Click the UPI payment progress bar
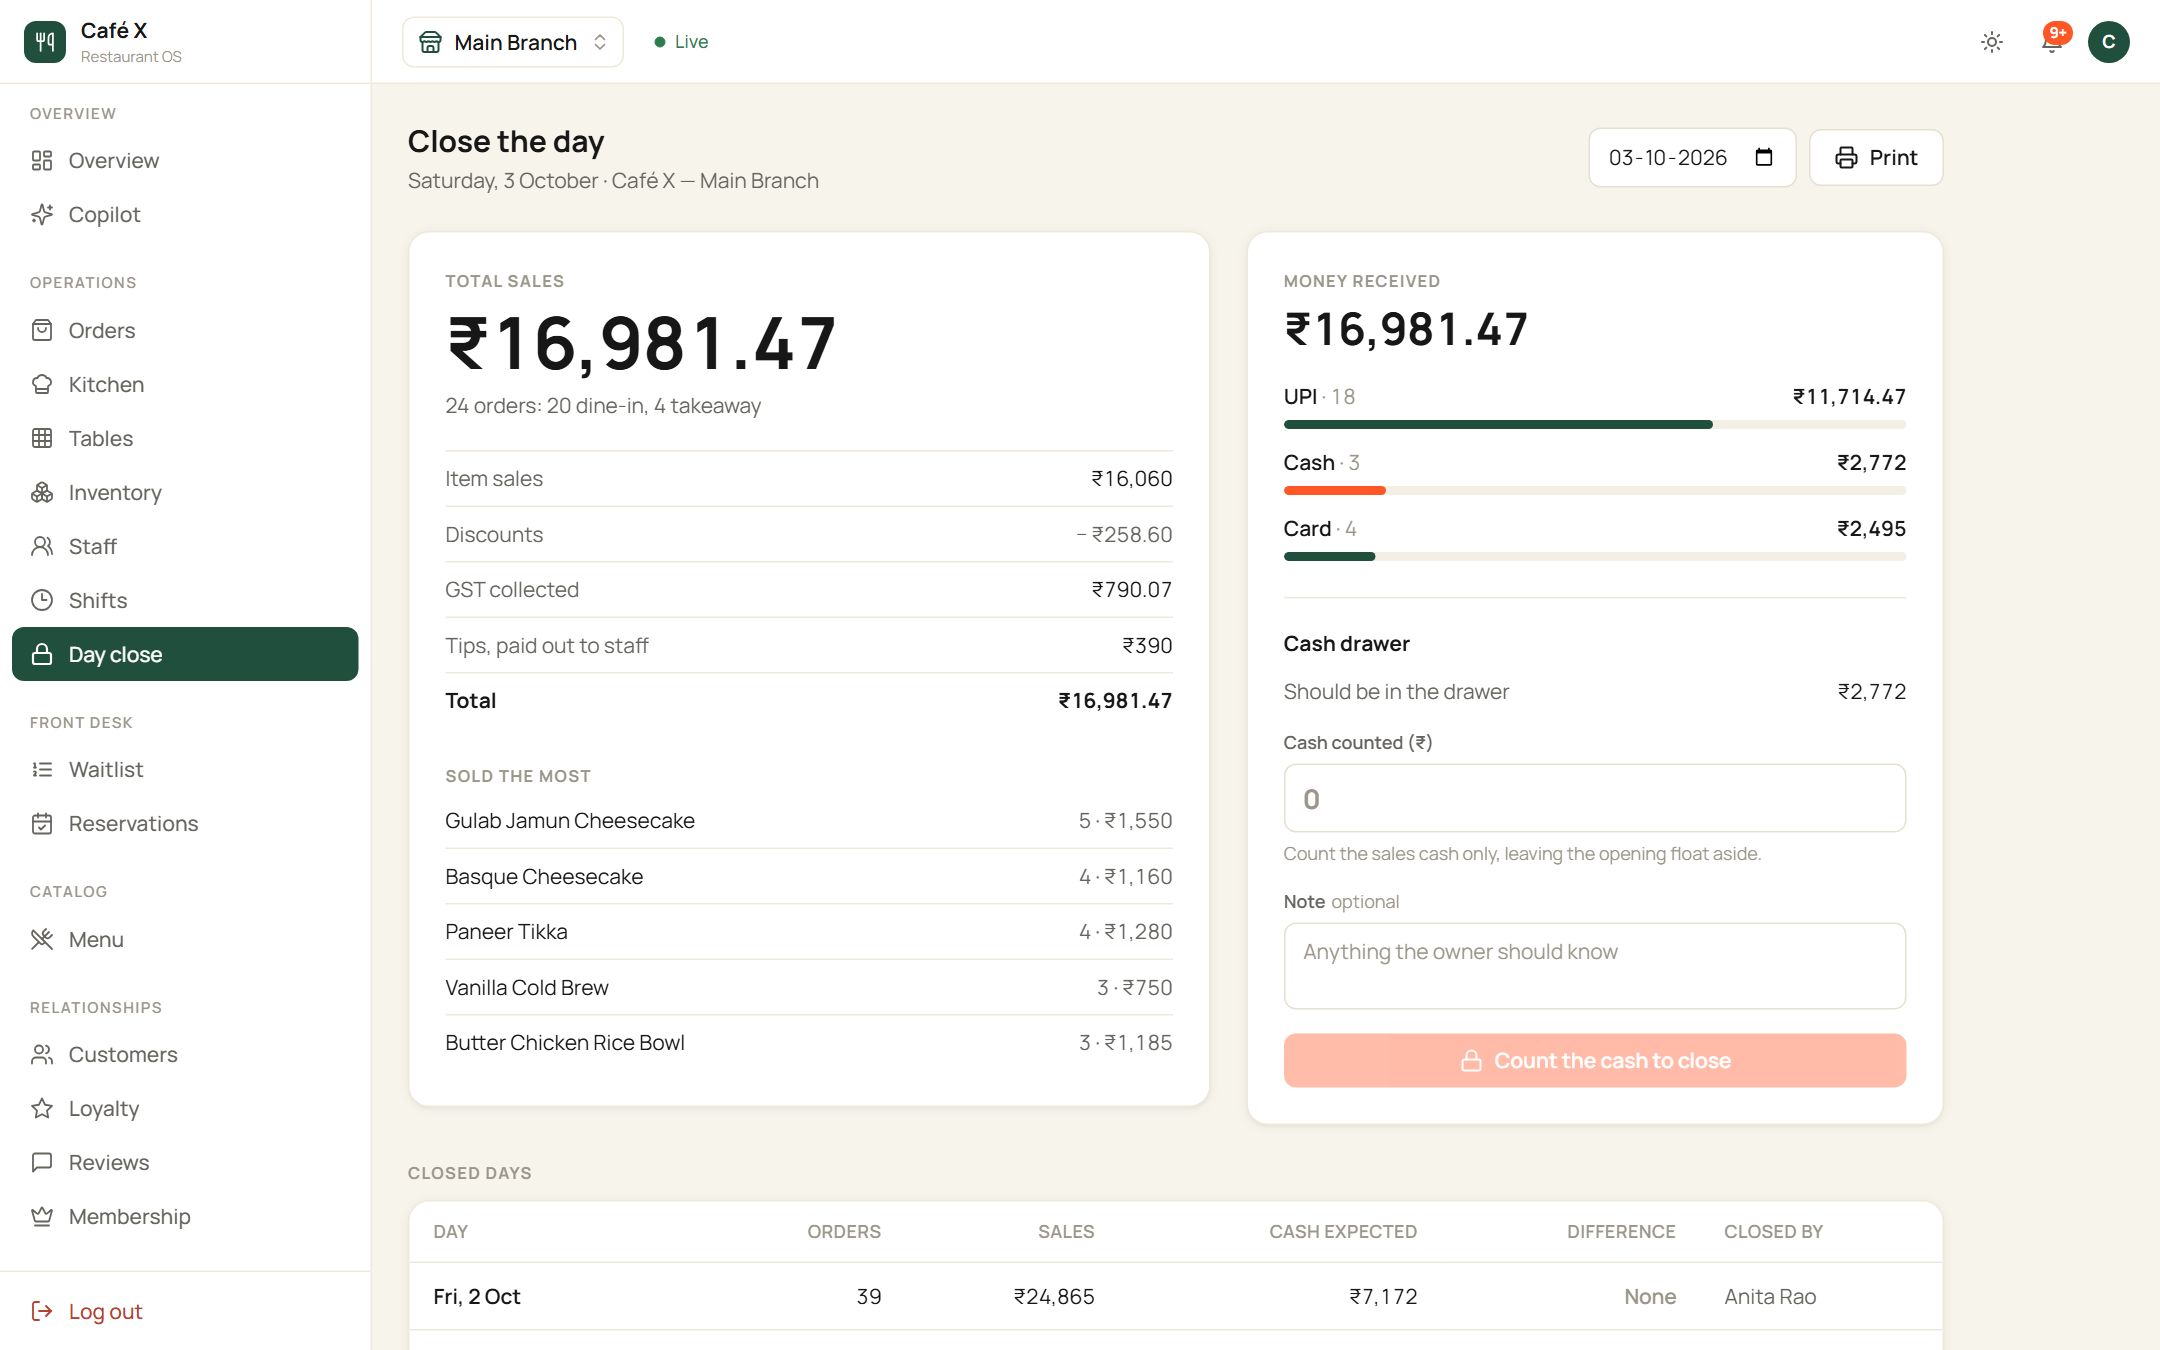 pos(1595,425)
